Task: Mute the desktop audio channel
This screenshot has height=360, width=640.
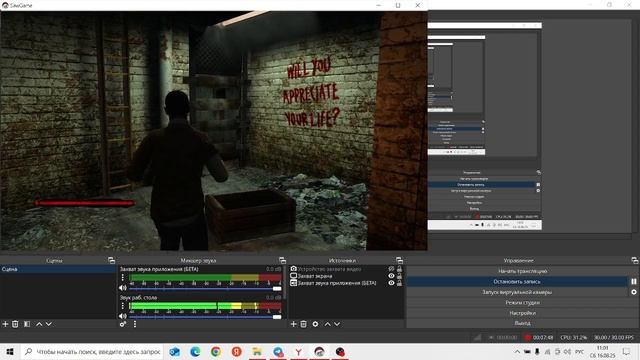Action: (122, 316)
